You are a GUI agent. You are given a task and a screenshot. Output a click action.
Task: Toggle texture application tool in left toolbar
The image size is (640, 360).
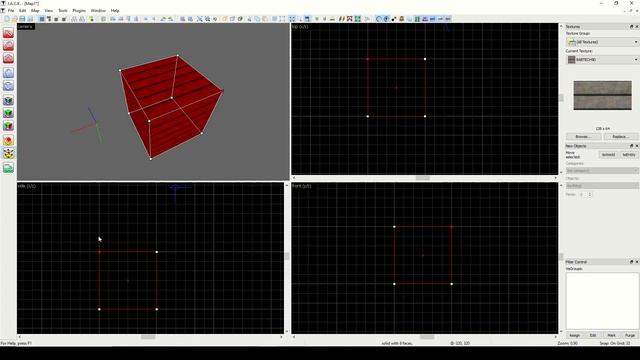click(8, 100)
